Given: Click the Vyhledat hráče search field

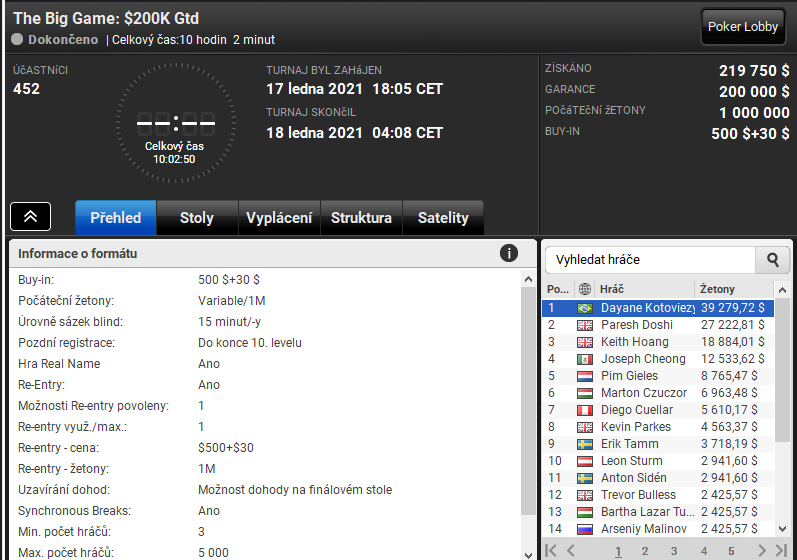Looking at the screenshot, I should pyautogui.click(x=651, y=260).
